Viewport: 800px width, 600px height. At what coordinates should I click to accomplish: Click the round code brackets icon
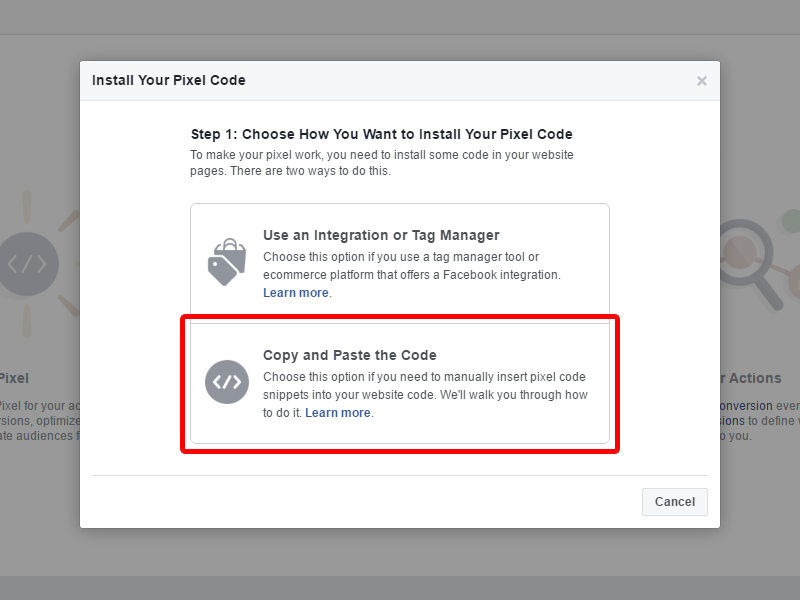tap(227, 382)
